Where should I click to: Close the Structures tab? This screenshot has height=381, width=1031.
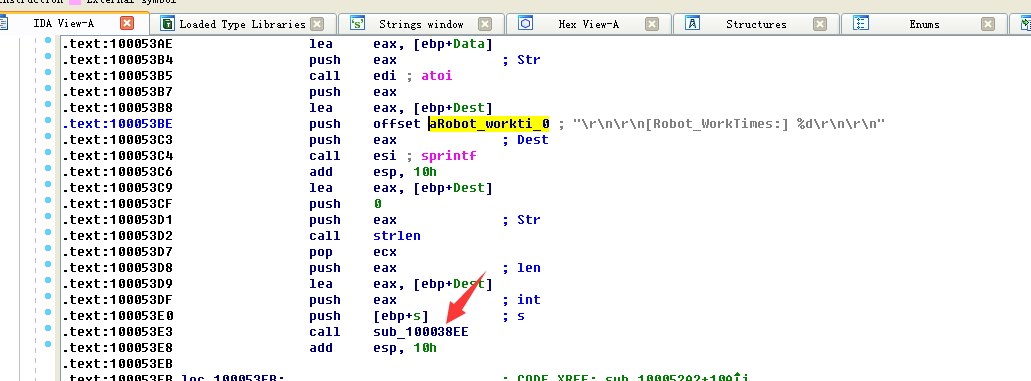click(820, 24)
